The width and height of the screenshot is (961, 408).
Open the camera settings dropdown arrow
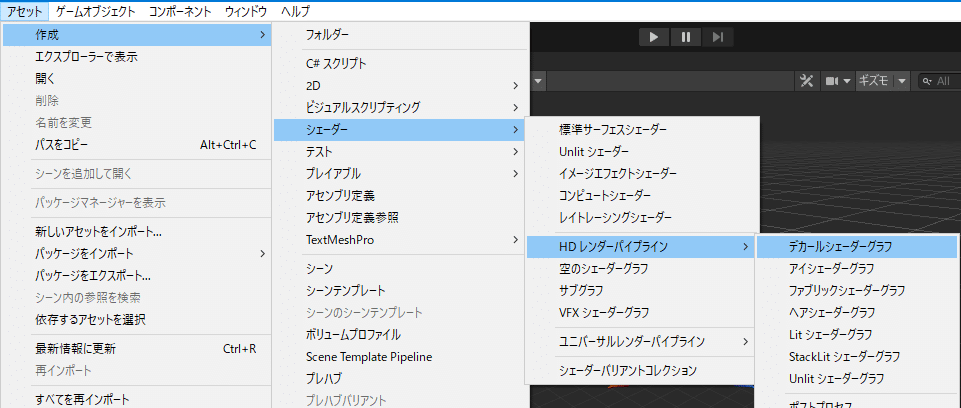pos(847,81)
